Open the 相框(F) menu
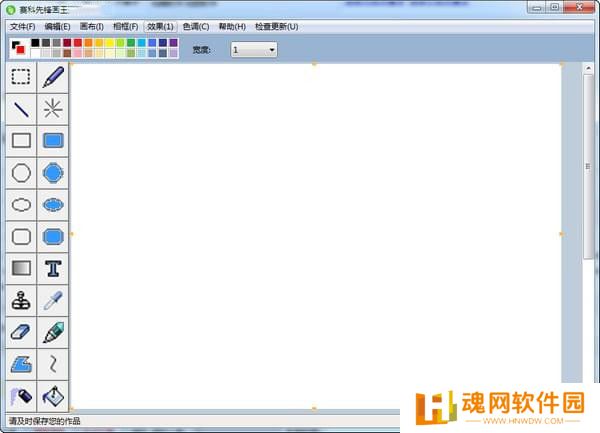 coord(126,26)
